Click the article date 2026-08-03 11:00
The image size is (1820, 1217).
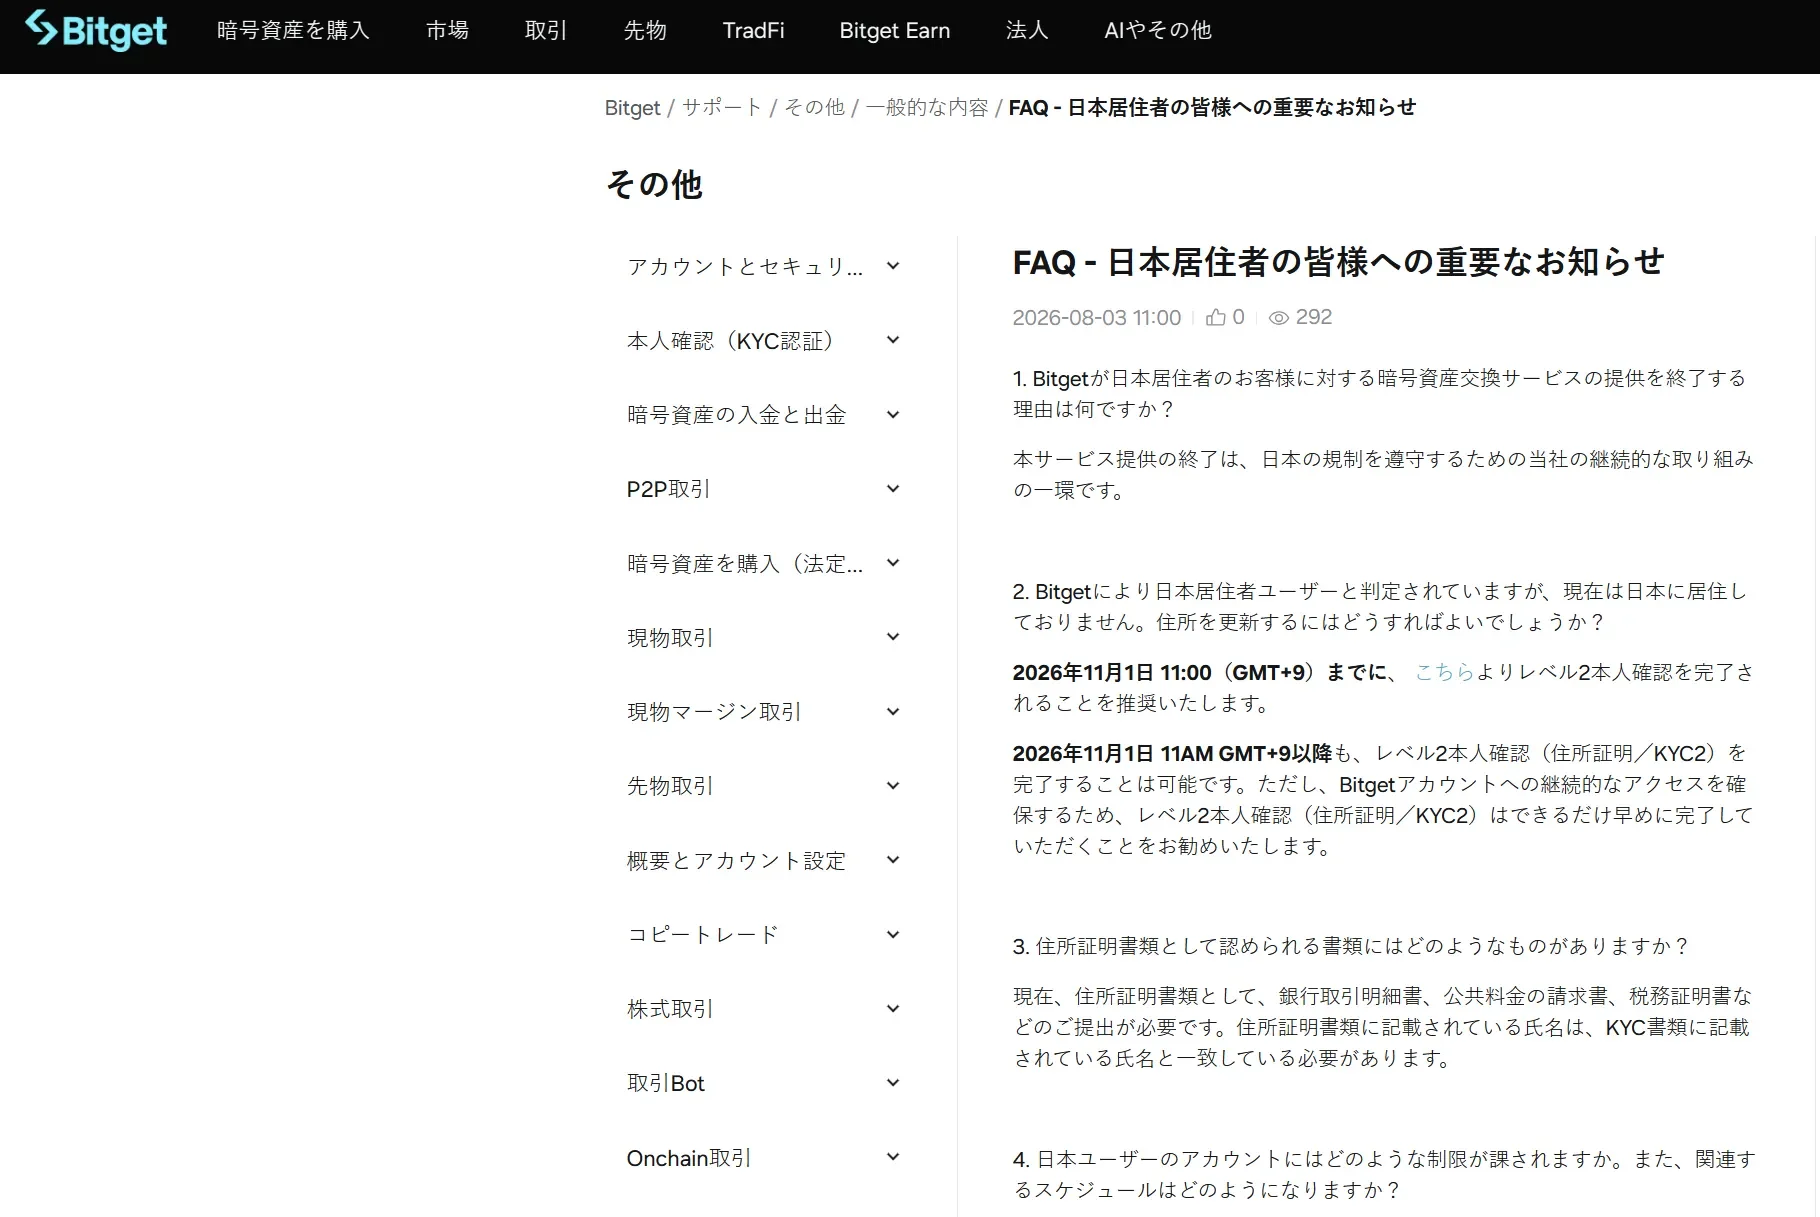(x=1097, y=318)
